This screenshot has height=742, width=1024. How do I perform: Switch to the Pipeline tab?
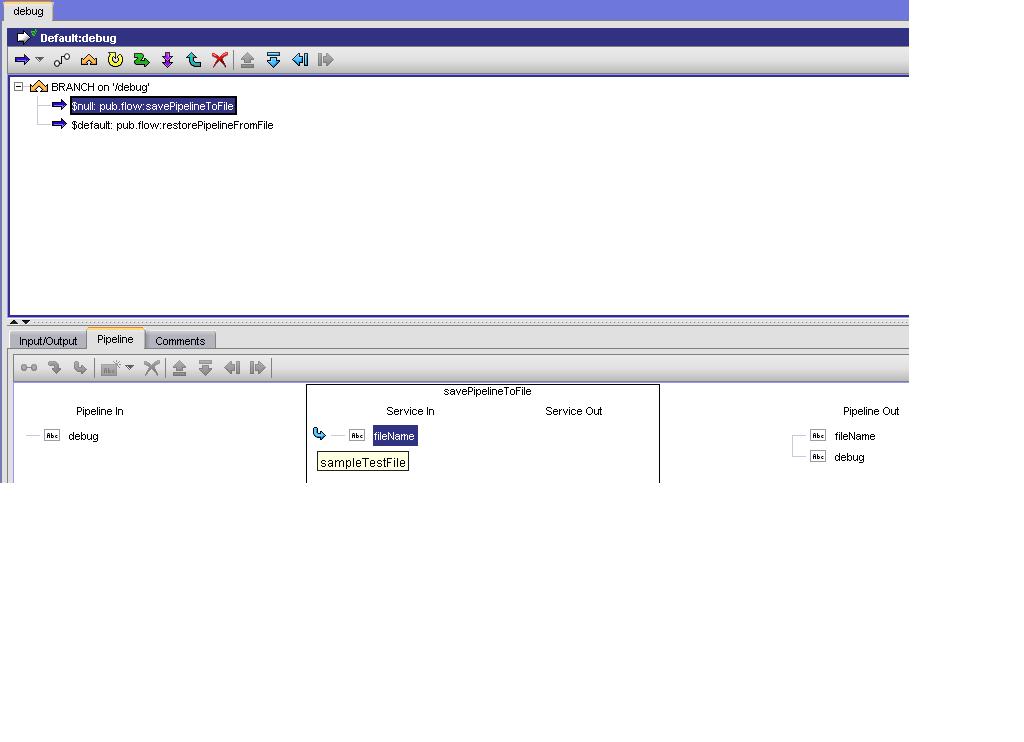pyautogui.click(x=115, y=339)
